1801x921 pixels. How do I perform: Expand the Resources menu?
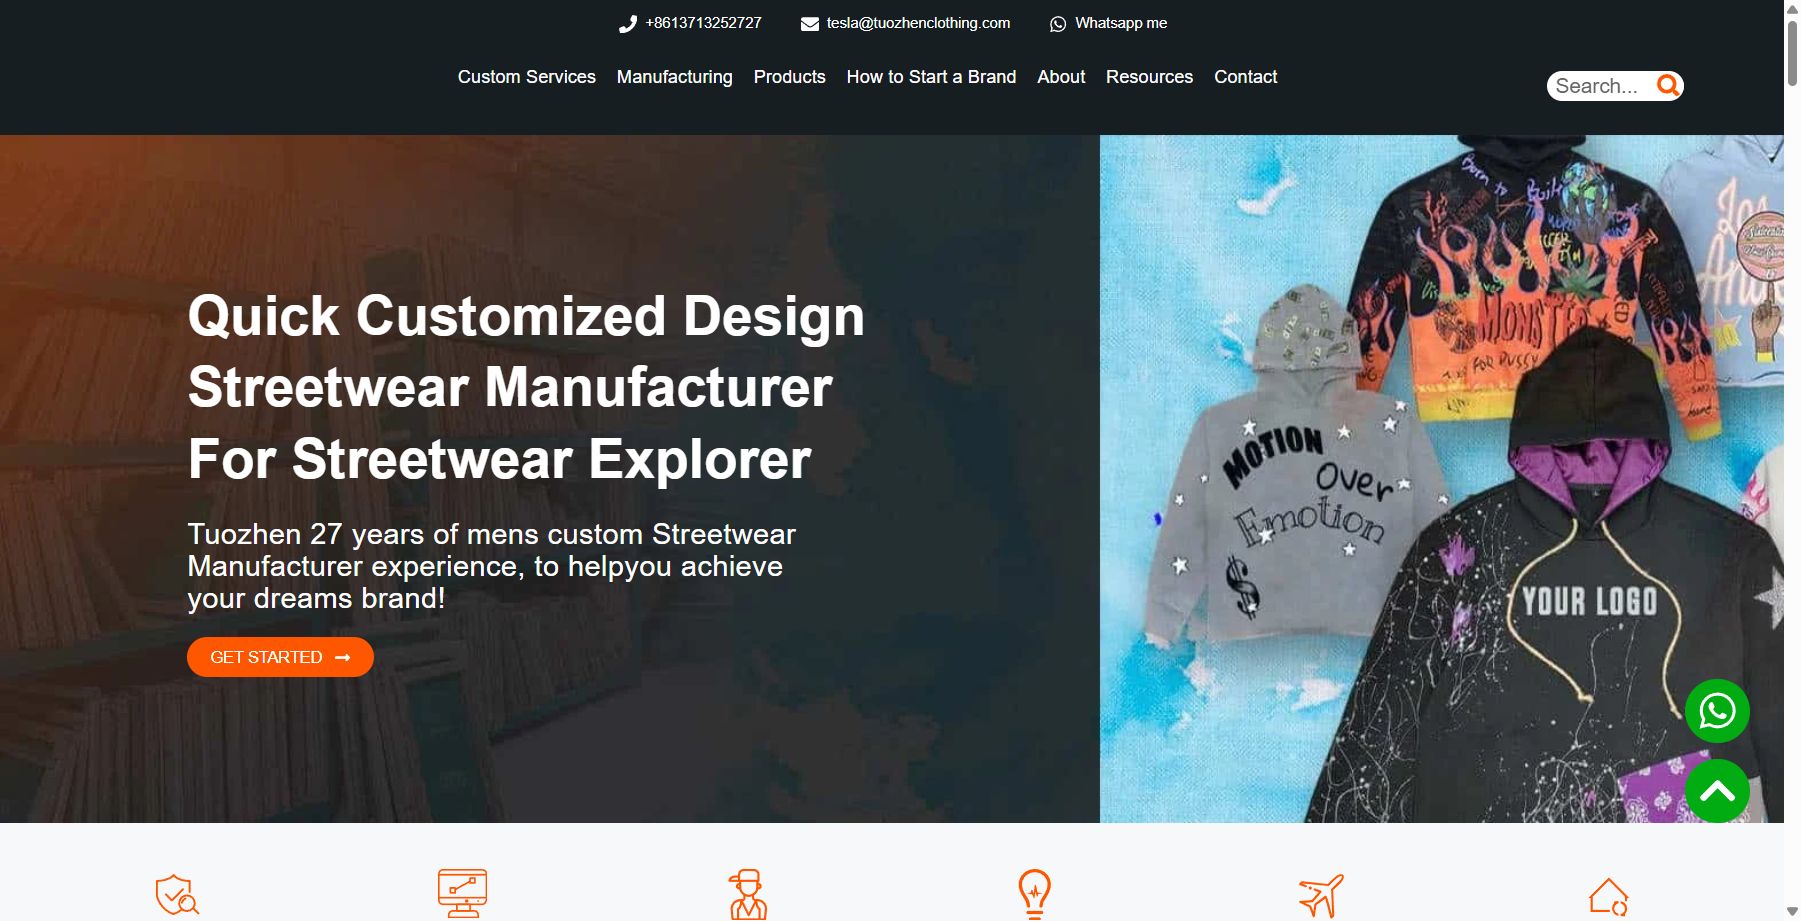pos(1149,77)
